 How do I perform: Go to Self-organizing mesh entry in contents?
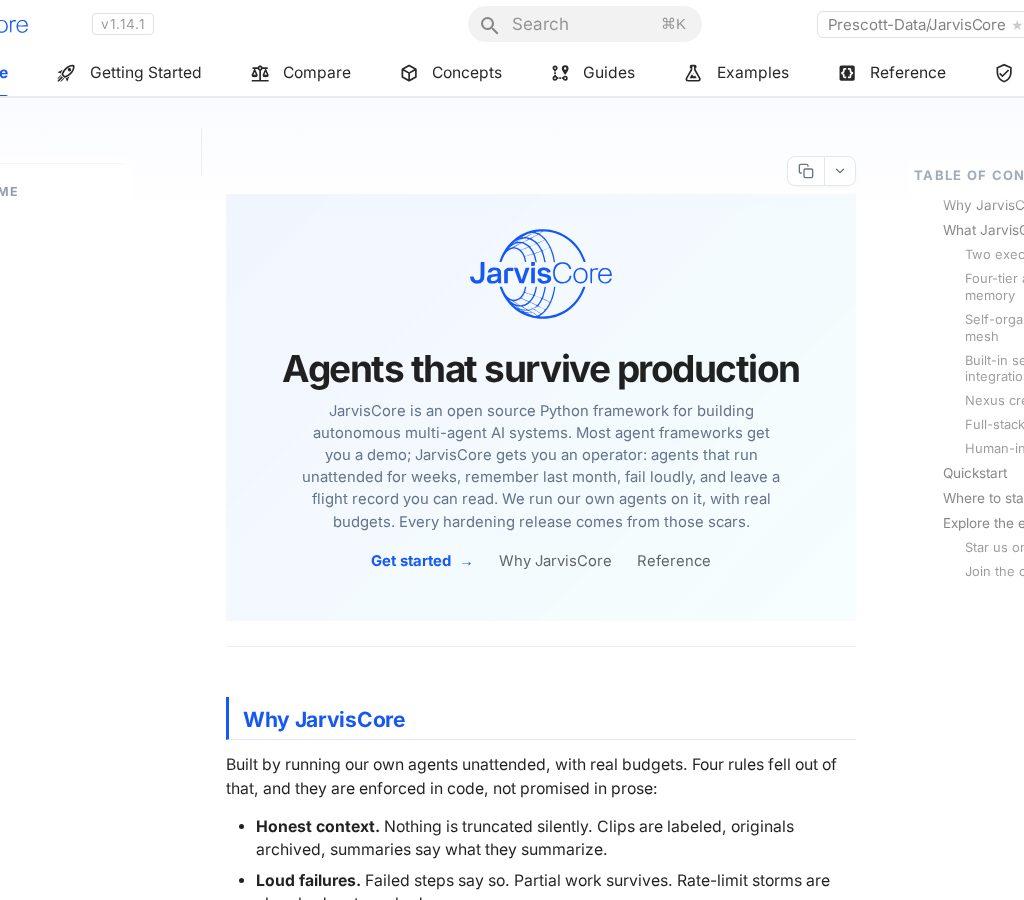(x=994, y=328)
